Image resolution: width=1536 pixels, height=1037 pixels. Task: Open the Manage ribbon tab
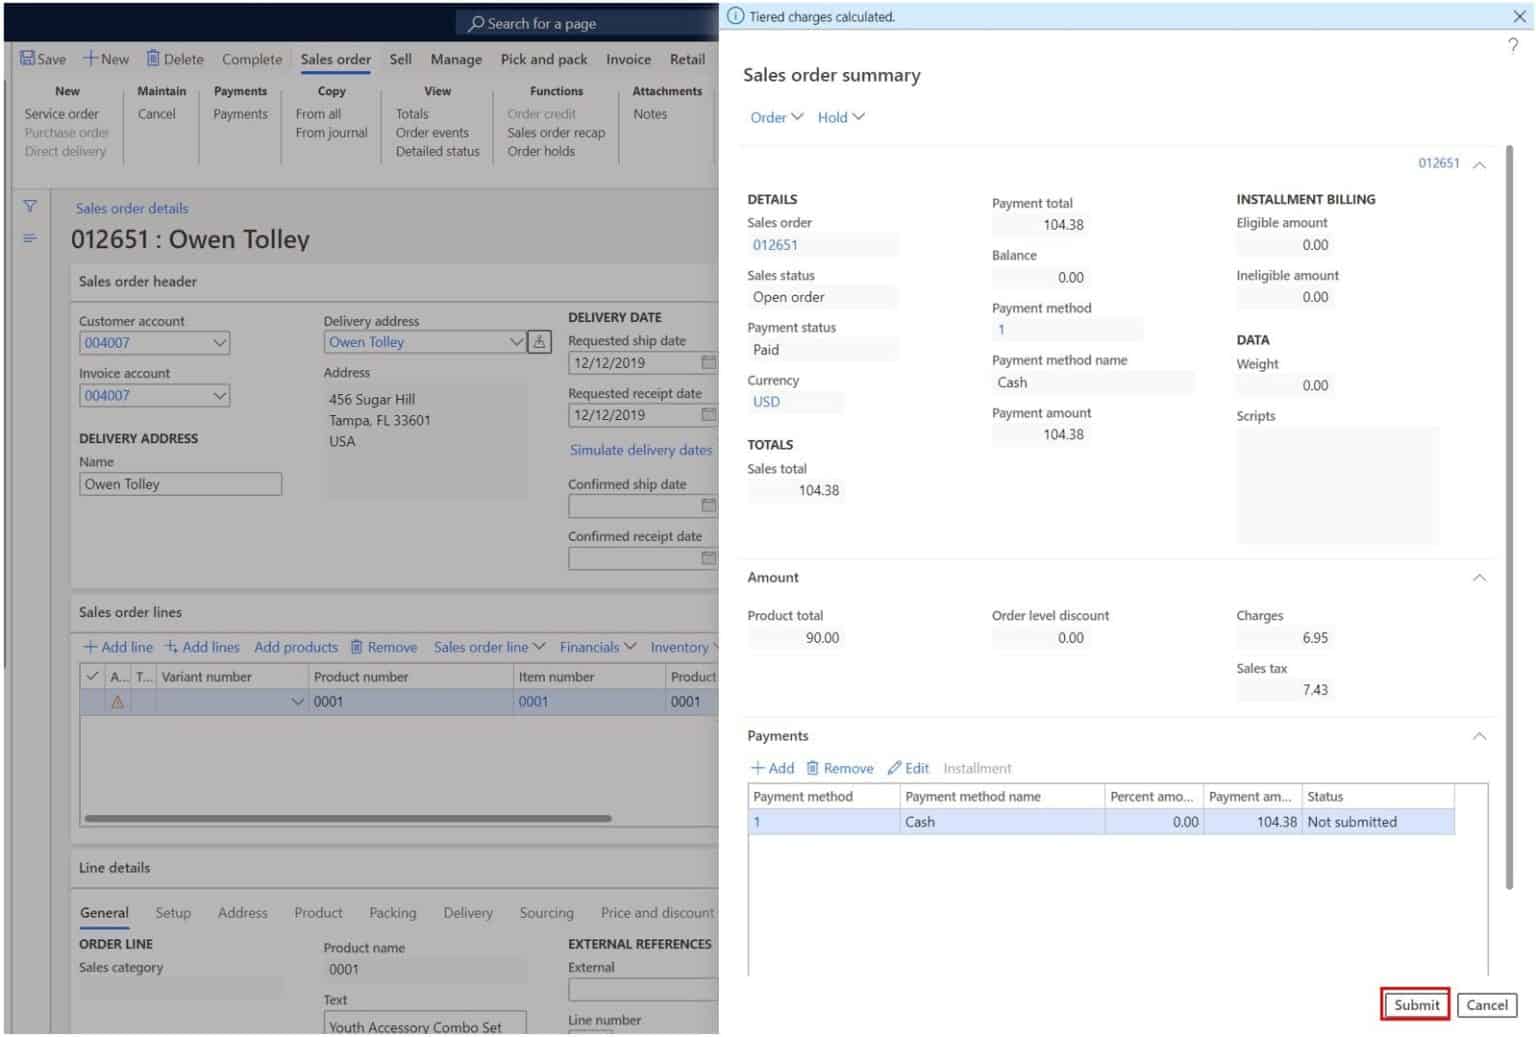click(x=456, y=59)
